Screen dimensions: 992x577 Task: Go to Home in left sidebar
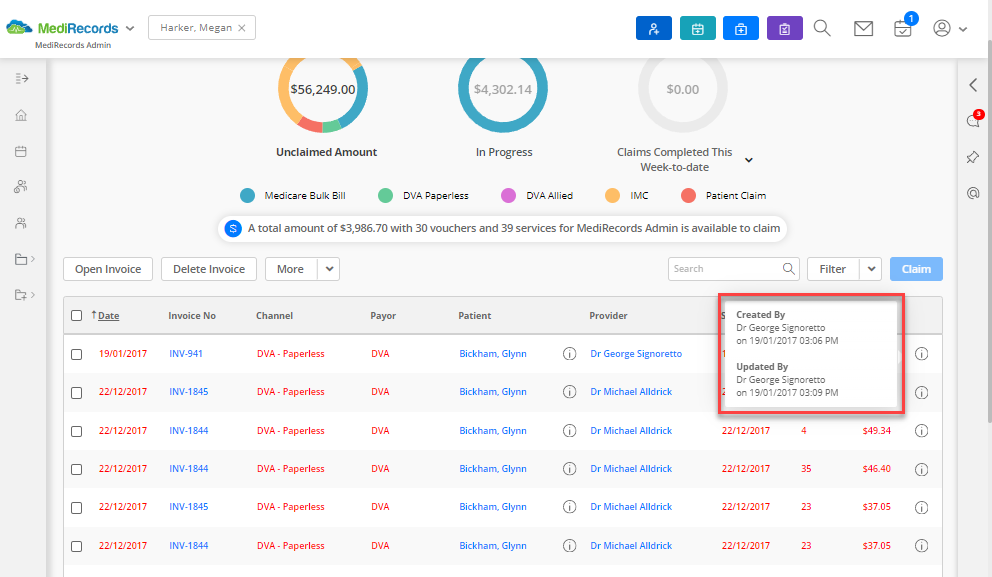21,115
